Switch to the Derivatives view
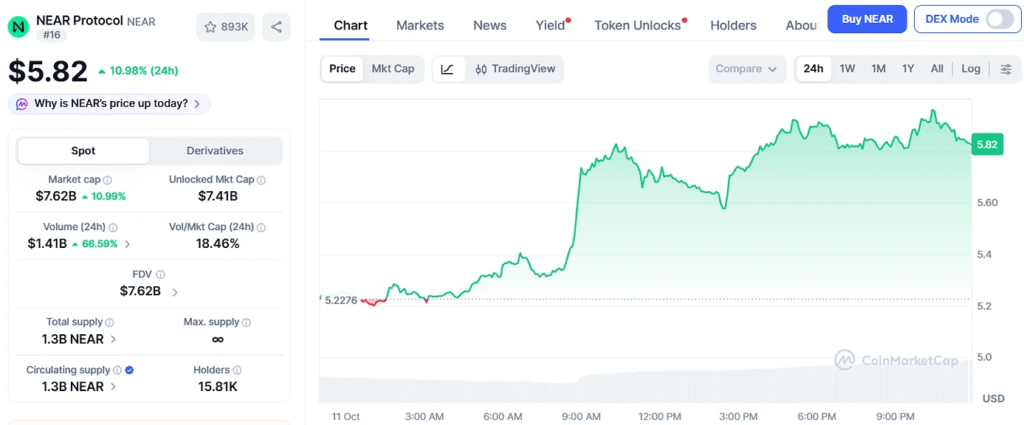Image resolution: width=1024 pixels, height=425 pixels. pos(215,151)
